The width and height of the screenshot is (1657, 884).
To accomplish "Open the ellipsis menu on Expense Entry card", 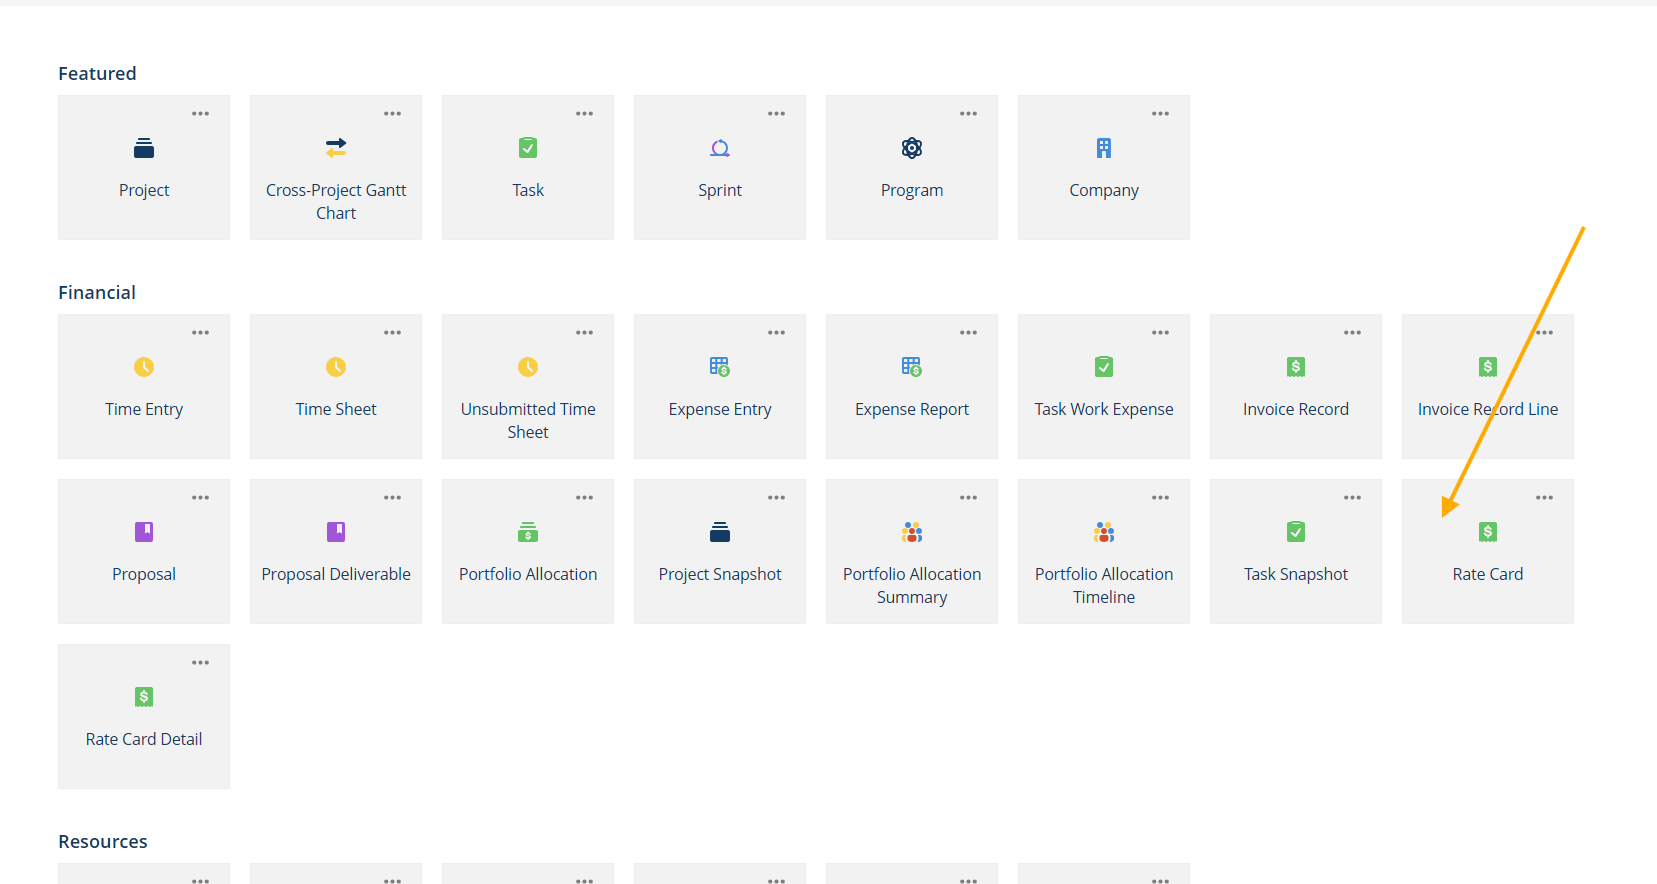I will click(777, 333).
